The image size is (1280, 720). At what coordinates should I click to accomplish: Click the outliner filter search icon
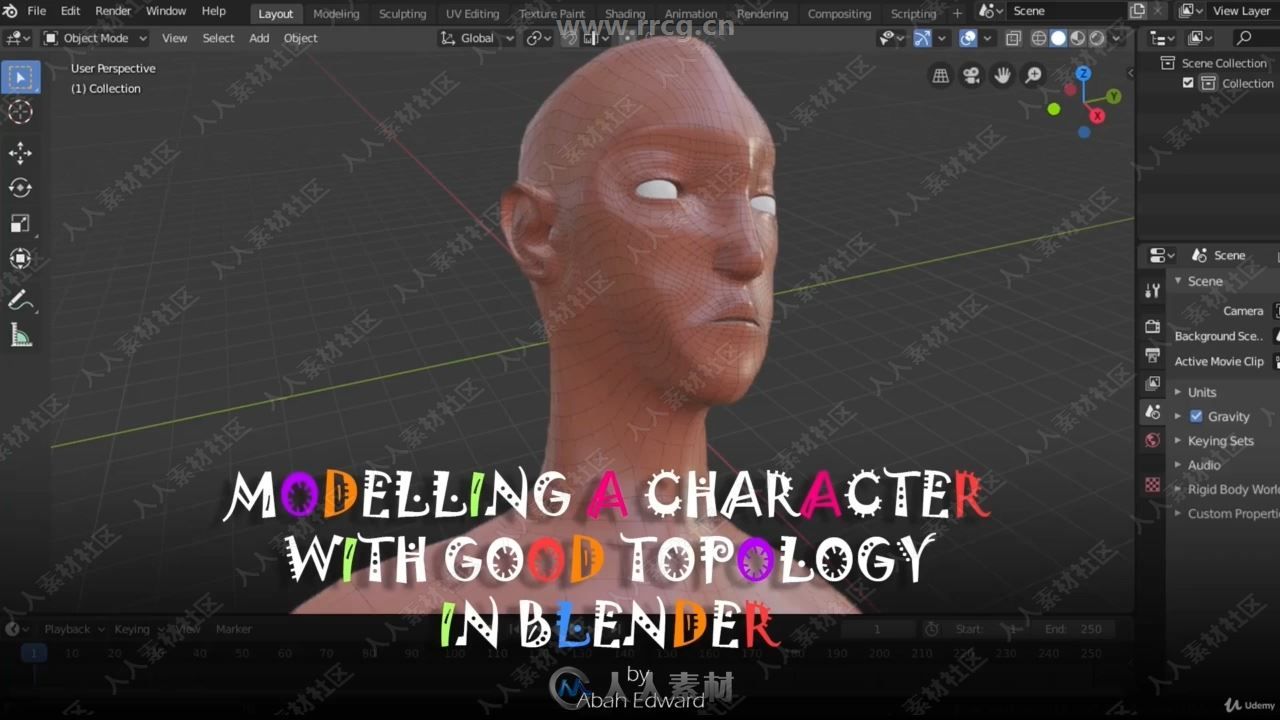1244,38
